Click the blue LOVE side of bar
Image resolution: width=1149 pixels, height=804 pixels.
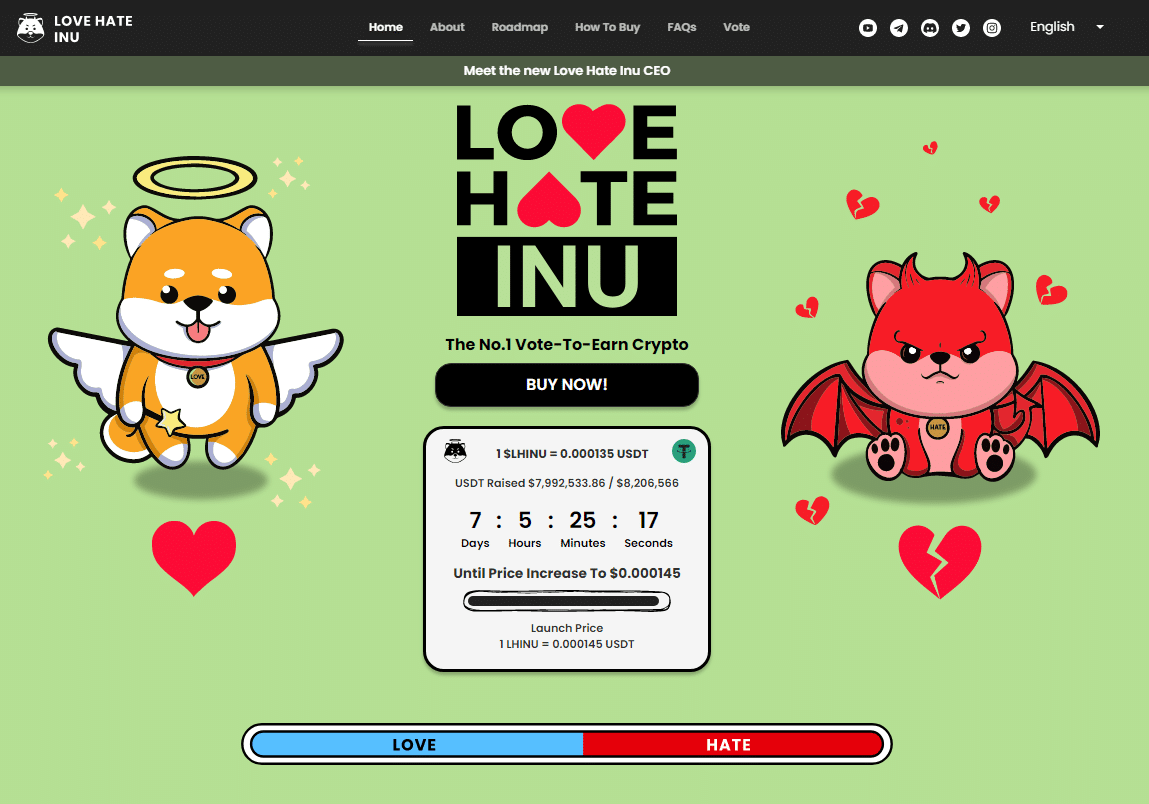click(415, 744)
